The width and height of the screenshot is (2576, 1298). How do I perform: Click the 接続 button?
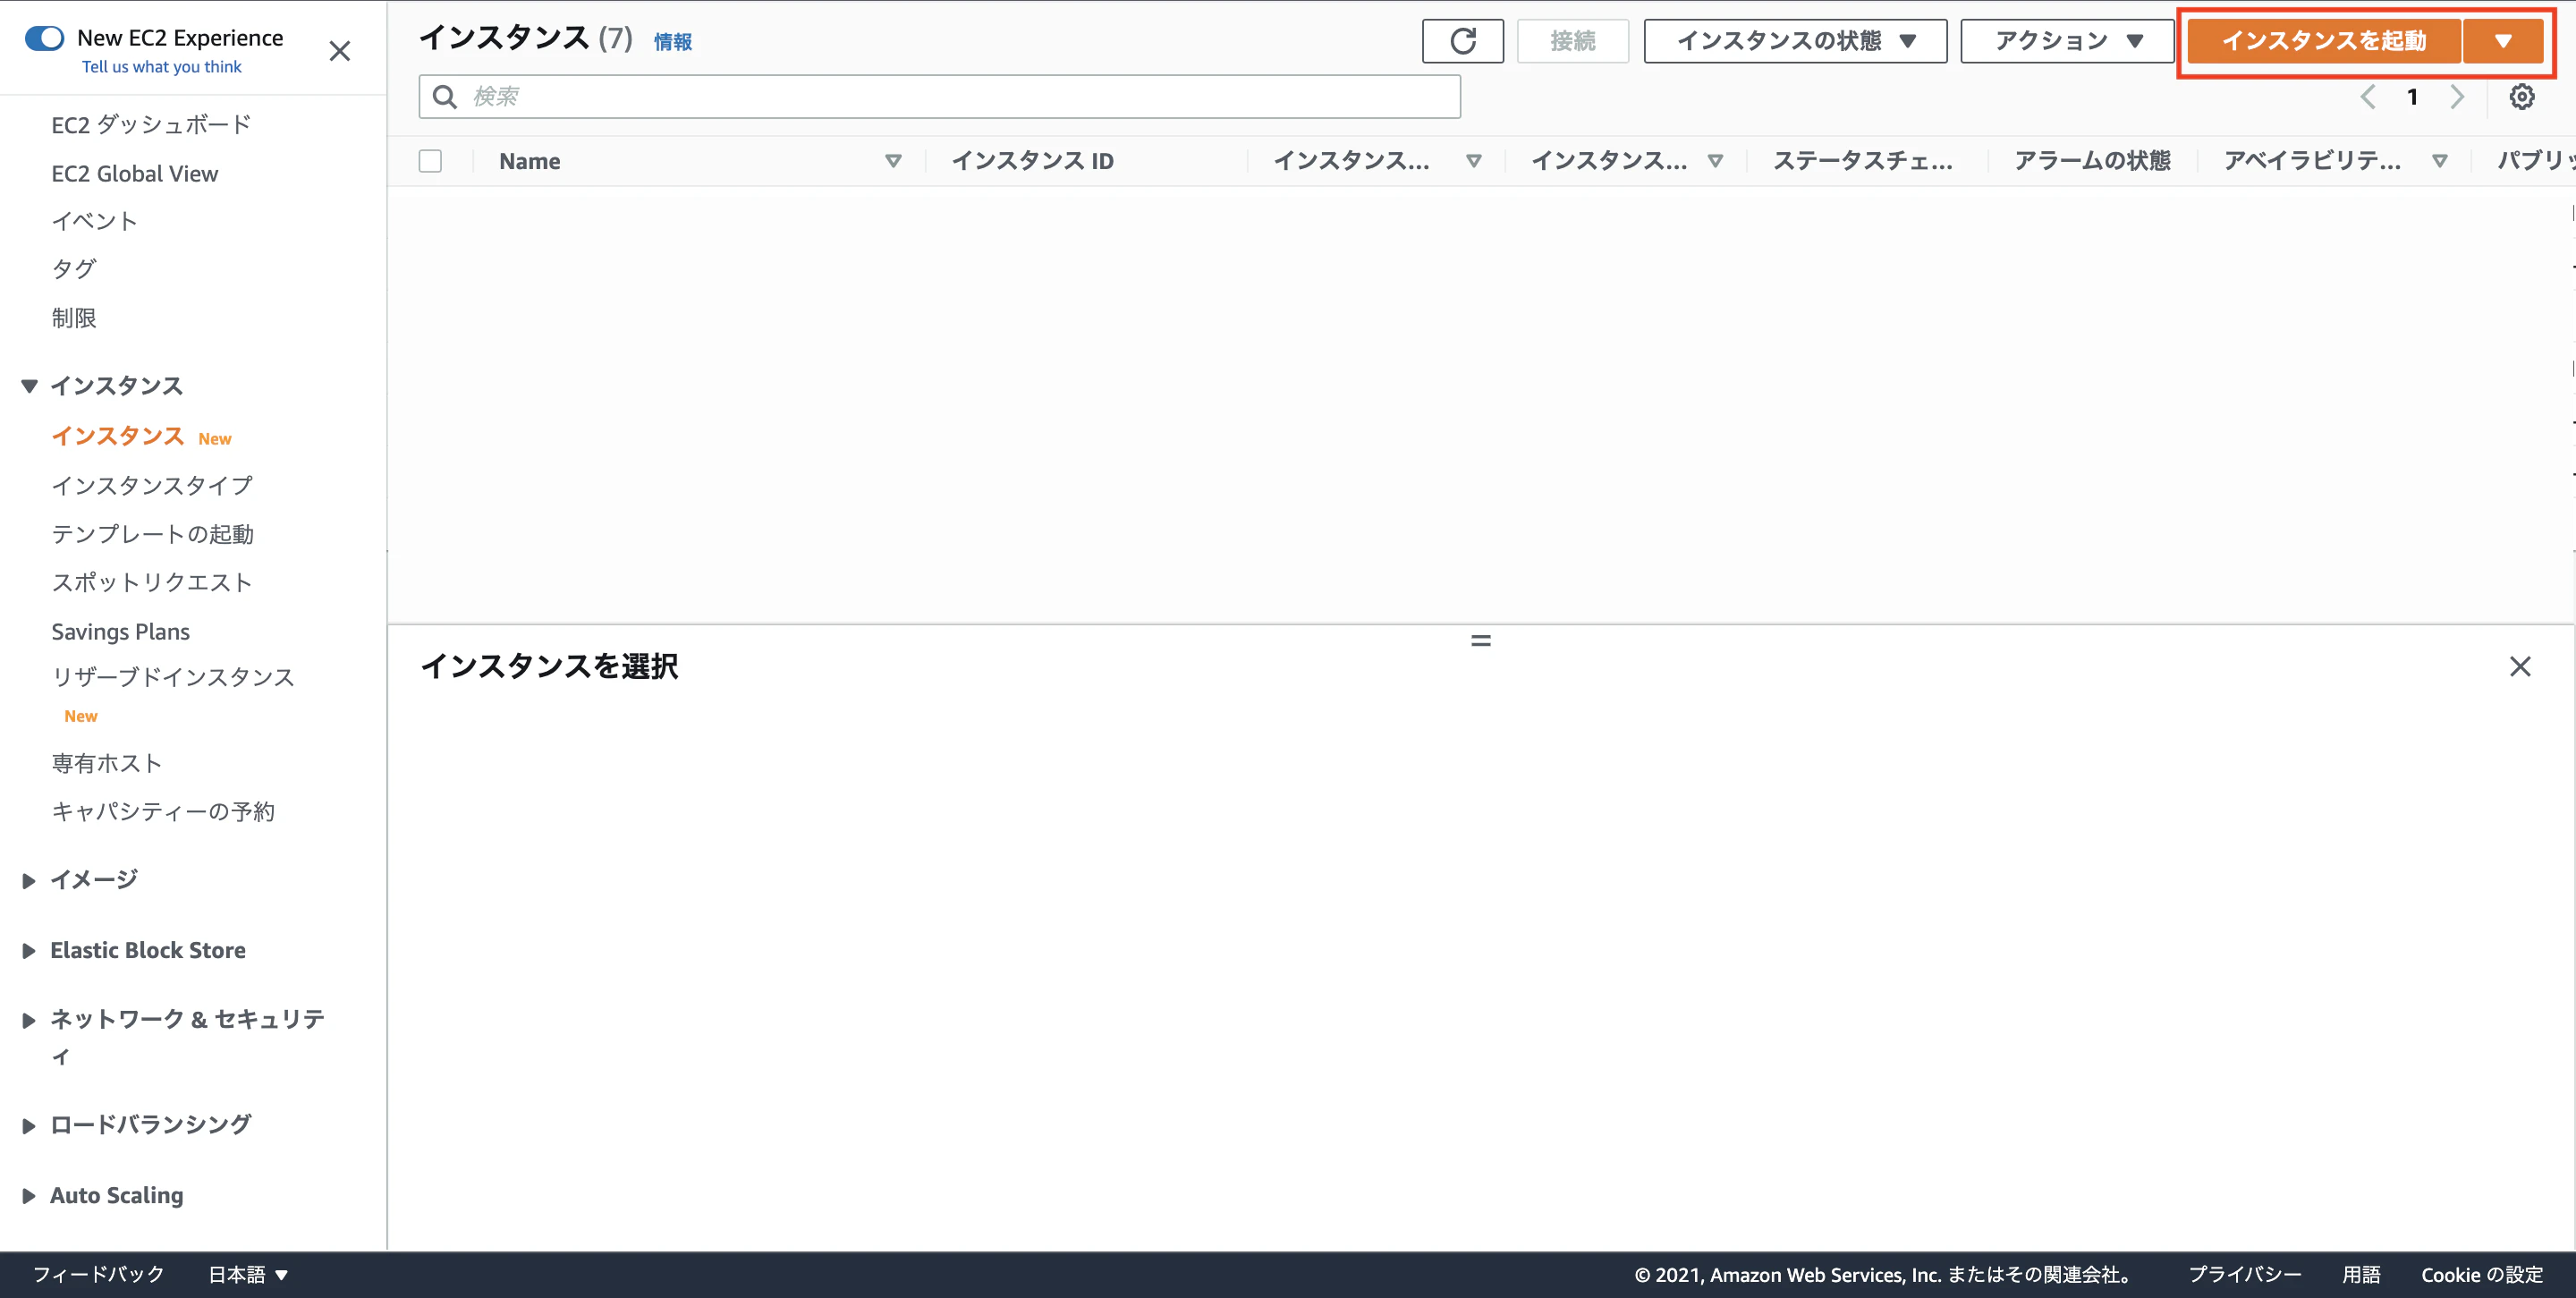click(1572, 41)
